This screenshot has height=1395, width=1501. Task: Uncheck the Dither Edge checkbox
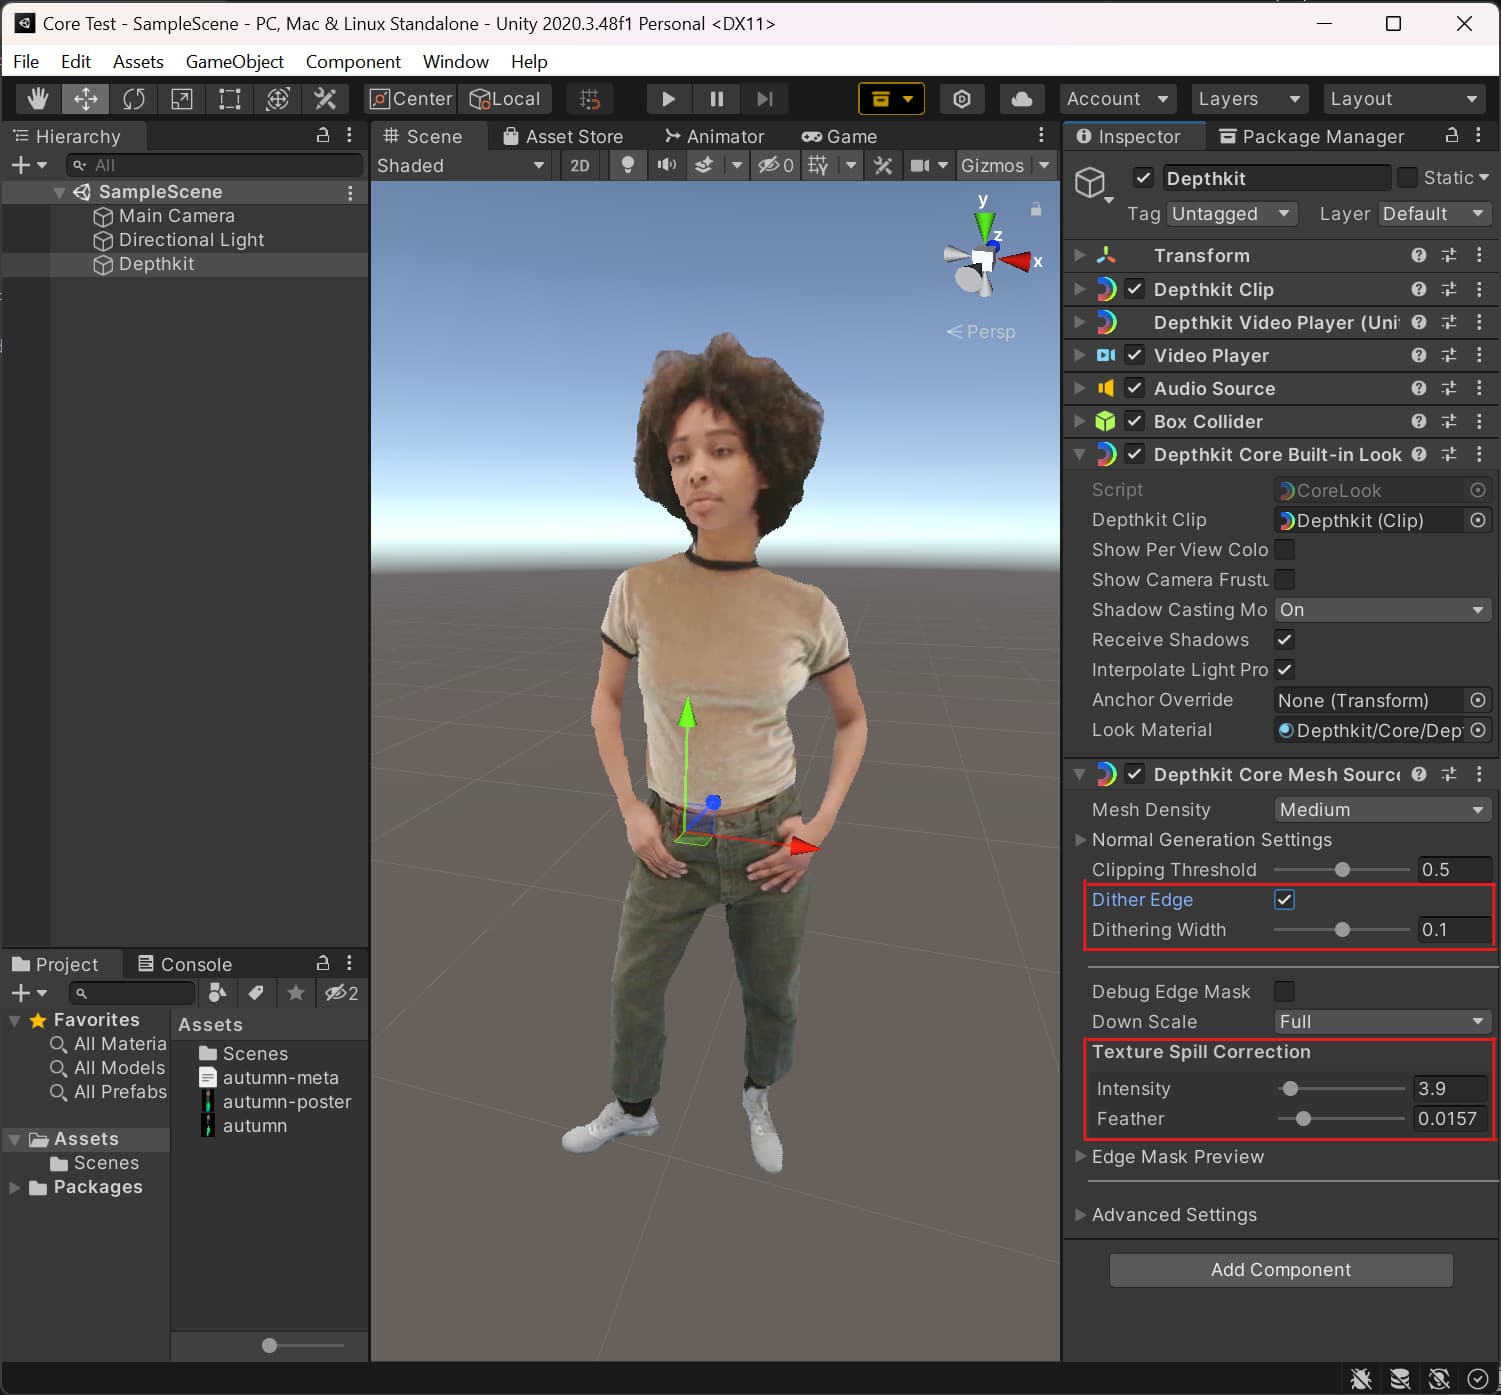(x=1284, y=900)
